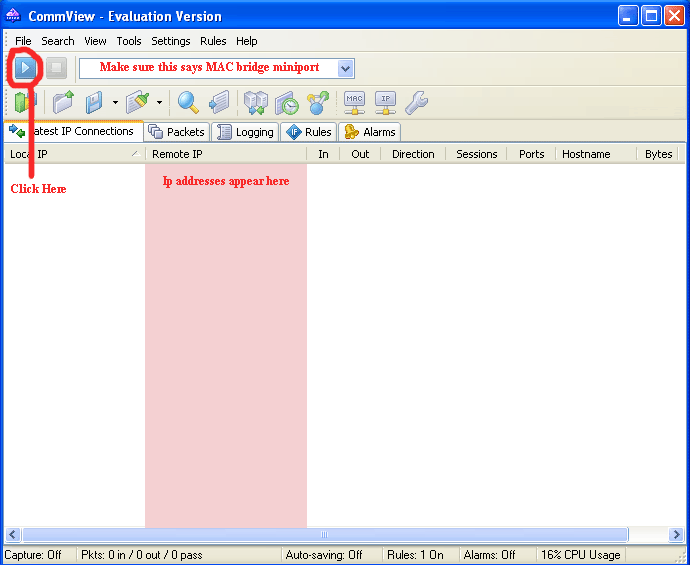Expand the arrow next to the brush icon
The width and height of the screenshot is (690, 565).
click(159, 103)
